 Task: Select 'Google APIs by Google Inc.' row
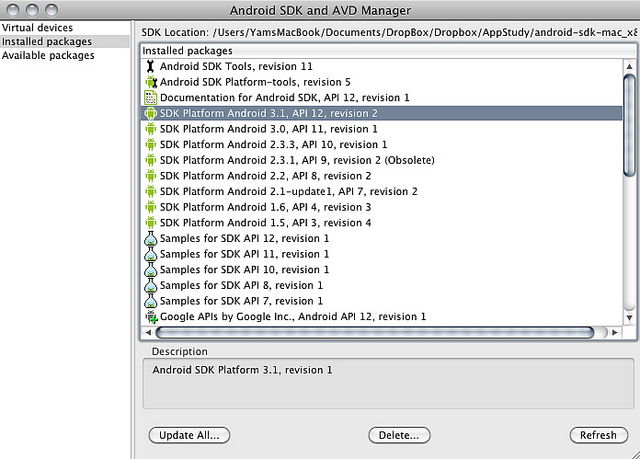(x=382, y=317)
